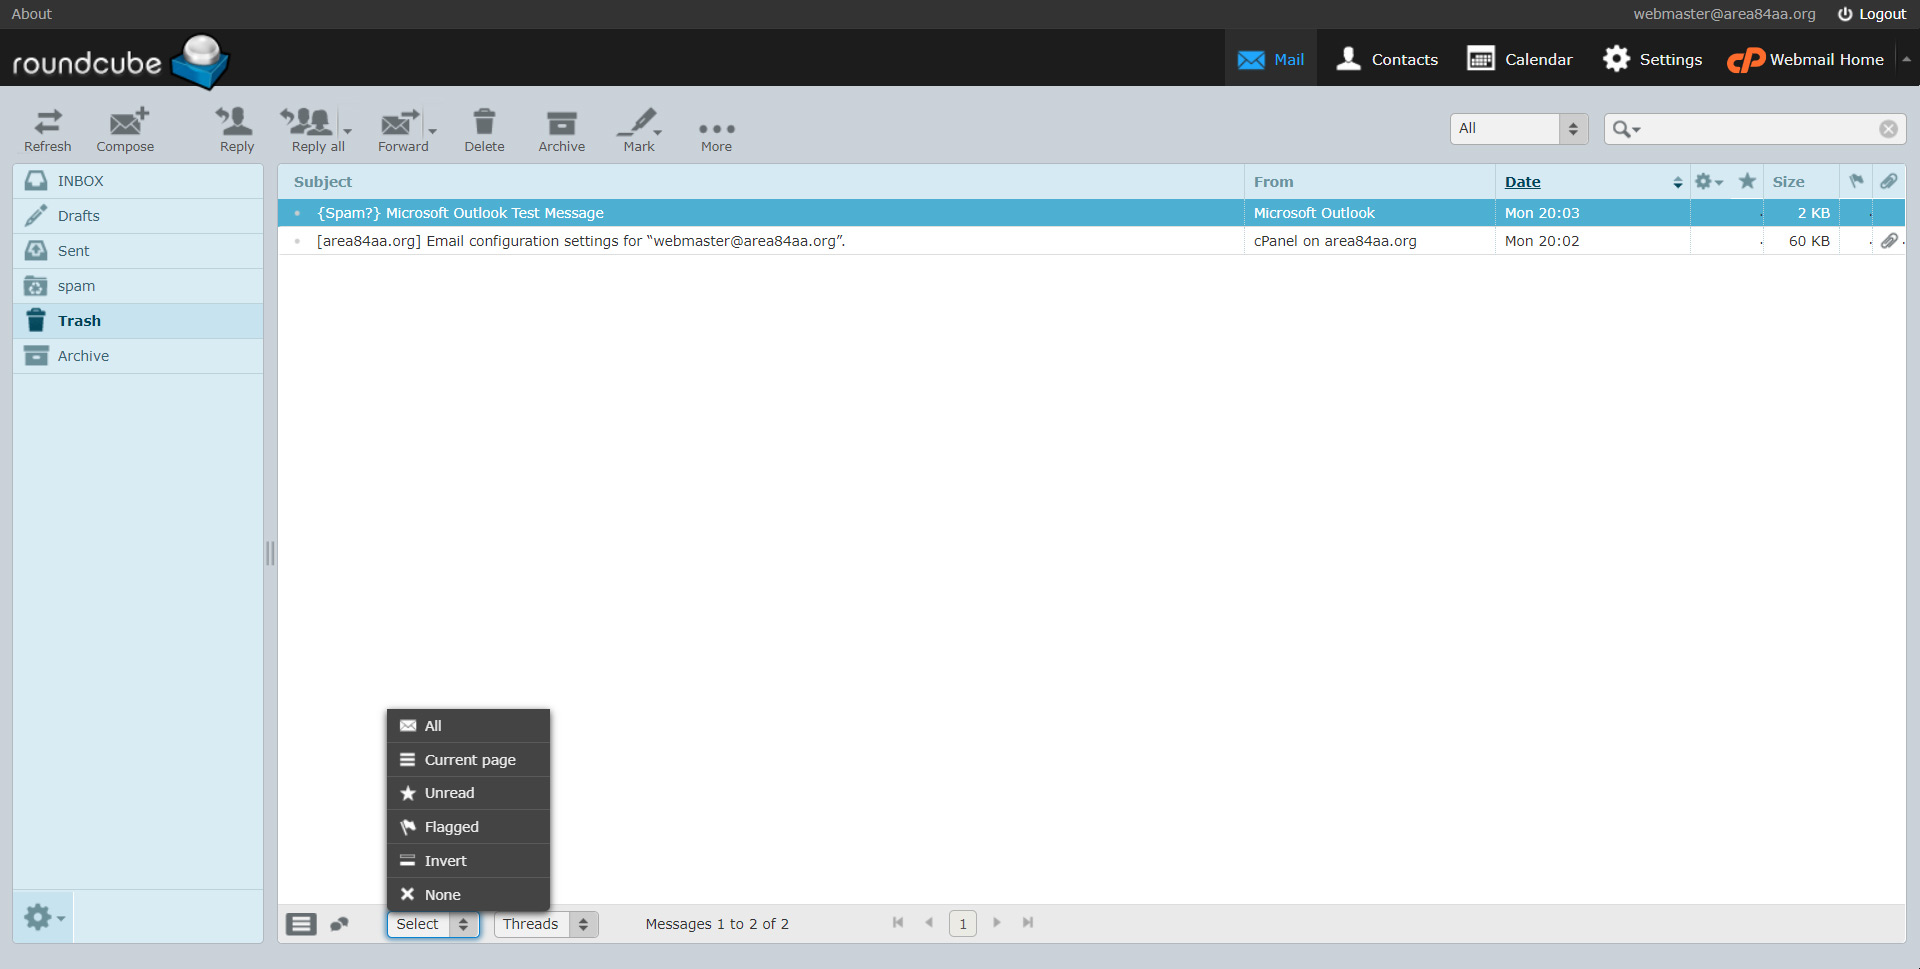Switch to threads view mode button
The height and width of the screenshot is (969, 1920).
click(340, 924)
